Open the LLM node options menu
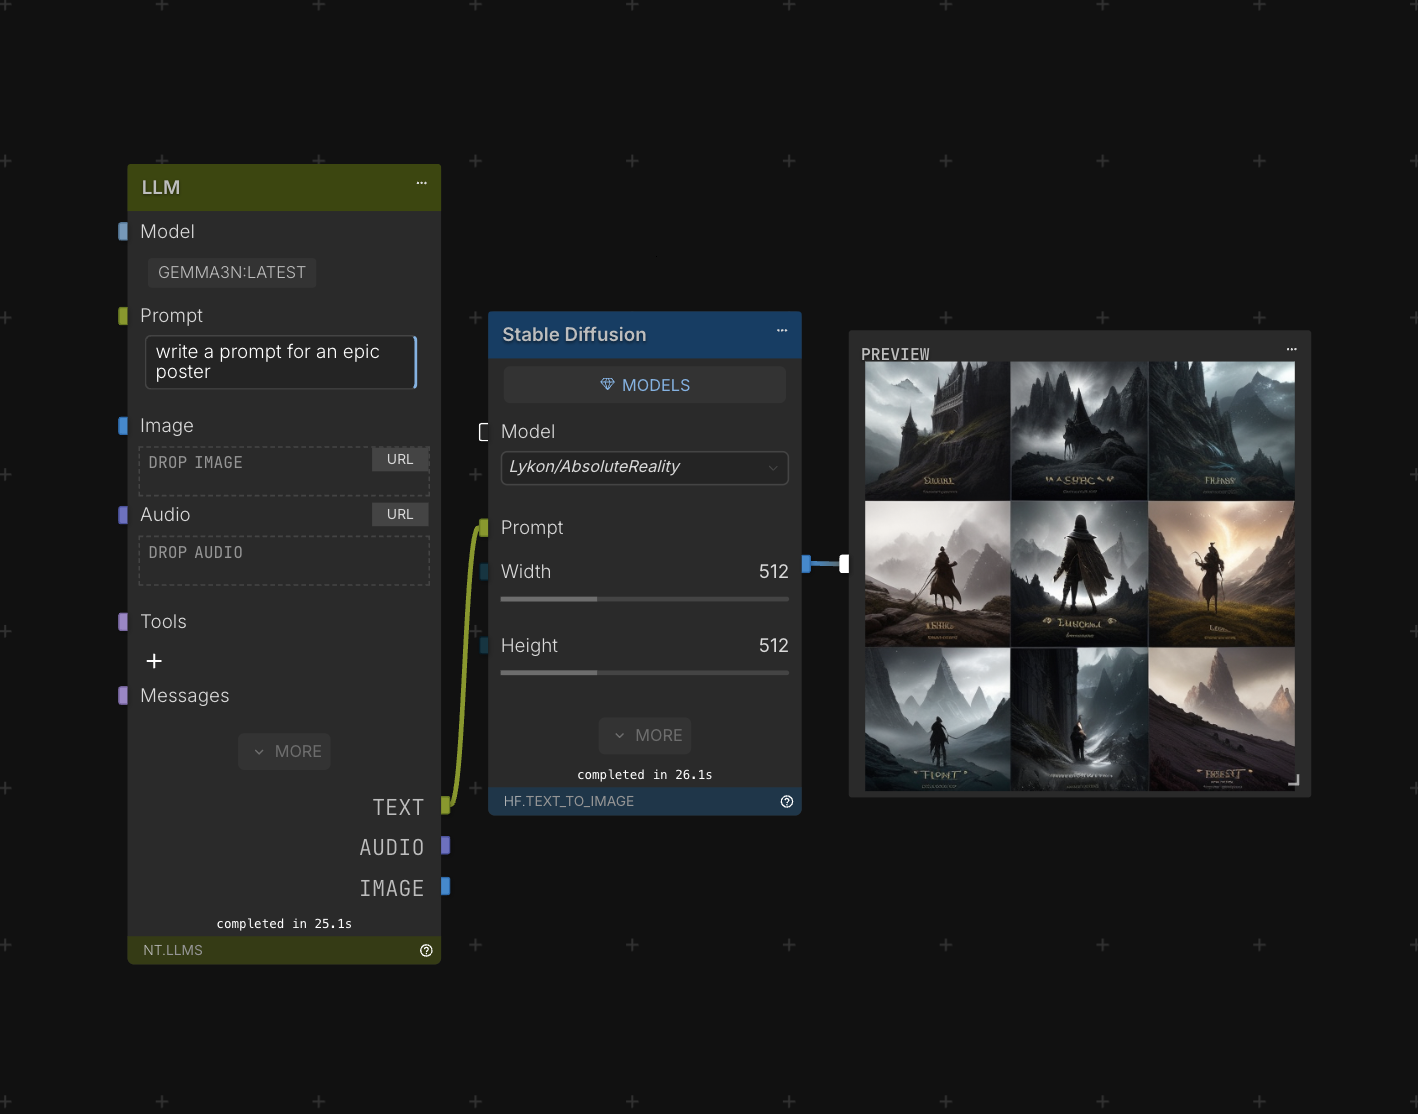This screenshot has height=1114, width=1418. click(421, 185)
